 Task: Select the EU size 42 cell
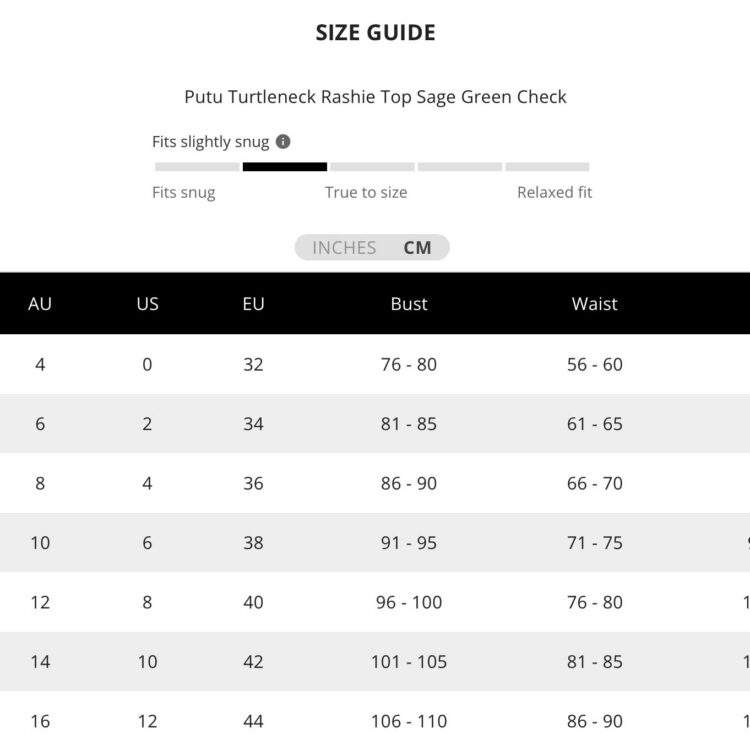pos(253,662)
